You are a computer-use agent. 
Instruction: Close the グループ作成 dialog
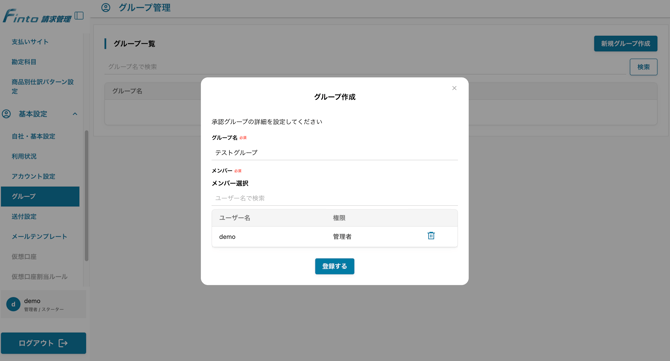454,88
